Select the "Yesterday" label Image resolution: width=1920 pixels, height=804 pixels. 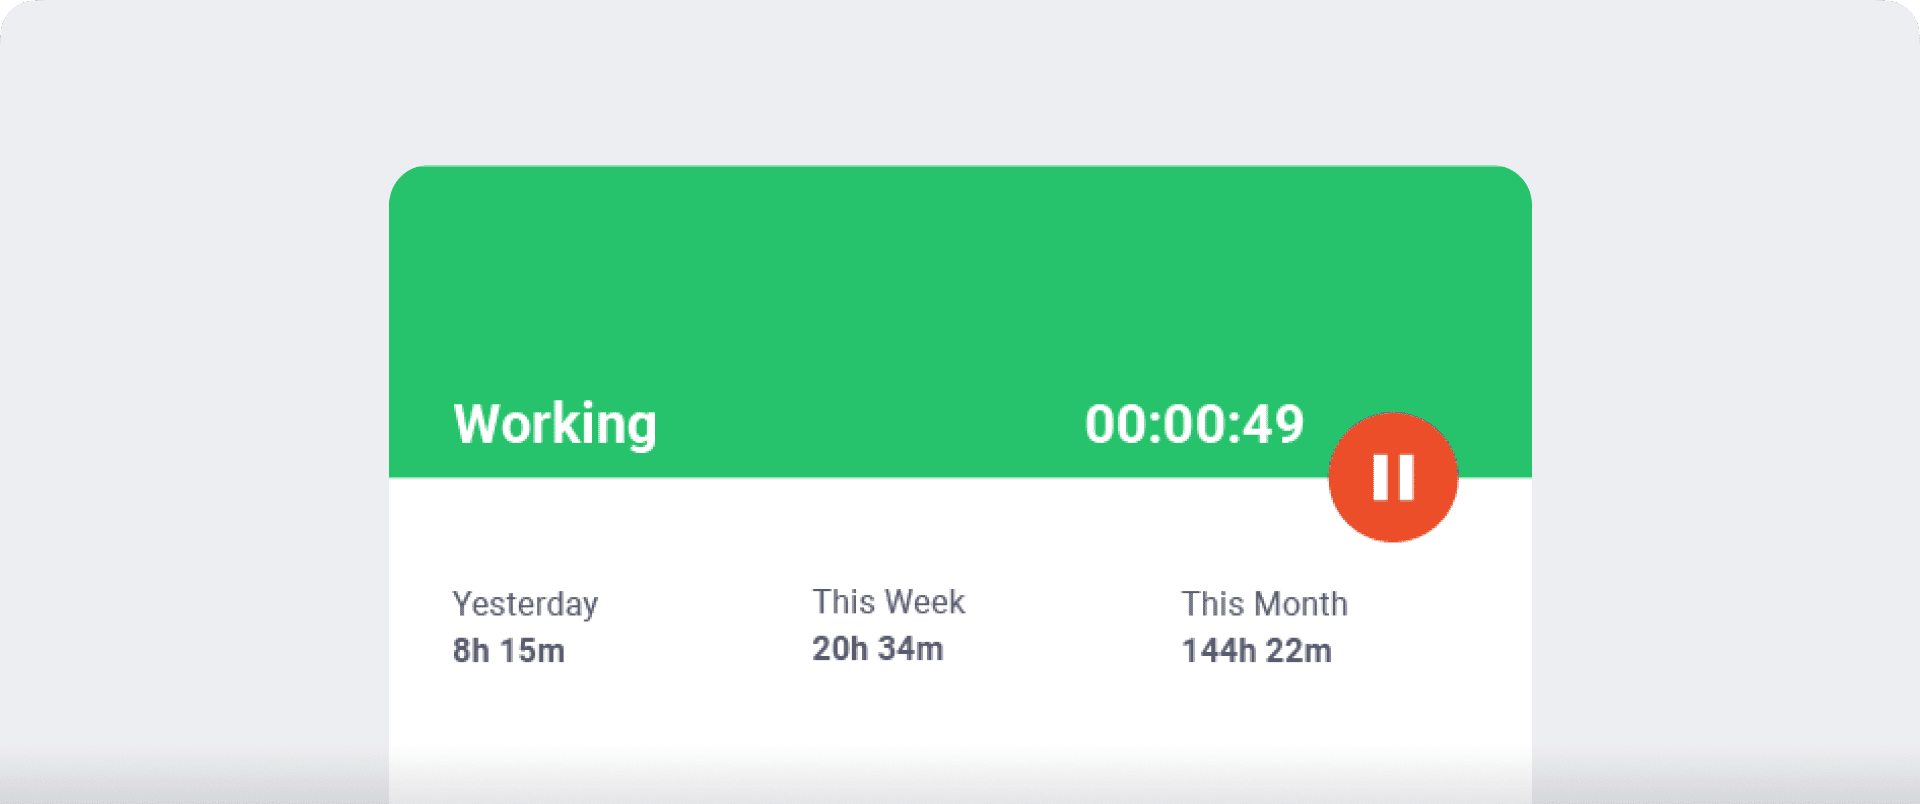525,604
